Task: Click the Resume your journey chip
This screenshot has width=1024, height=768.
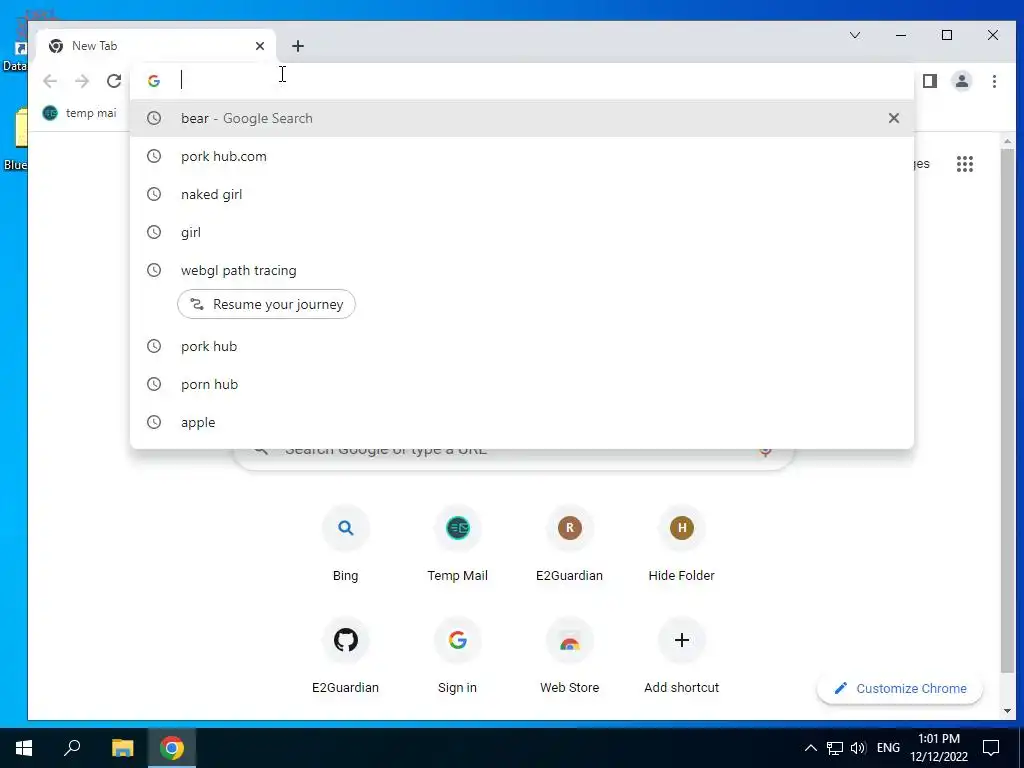Action: [266, 304]
